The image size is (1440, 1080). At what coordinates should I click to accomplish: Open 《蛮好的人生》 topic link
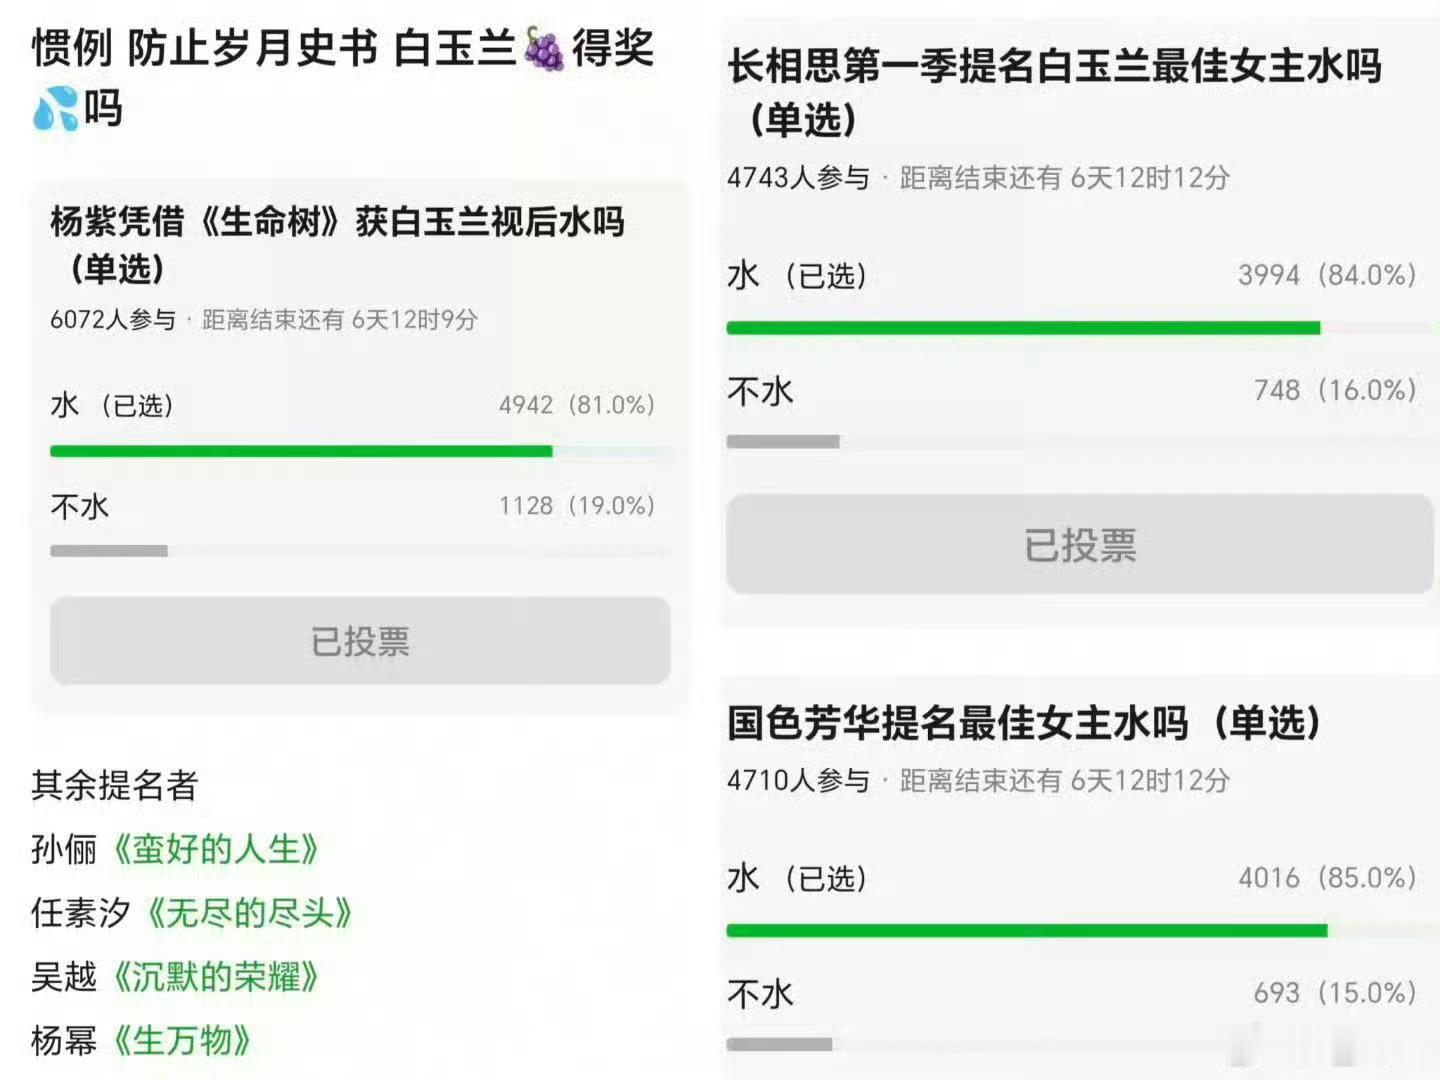pos(214,849)
